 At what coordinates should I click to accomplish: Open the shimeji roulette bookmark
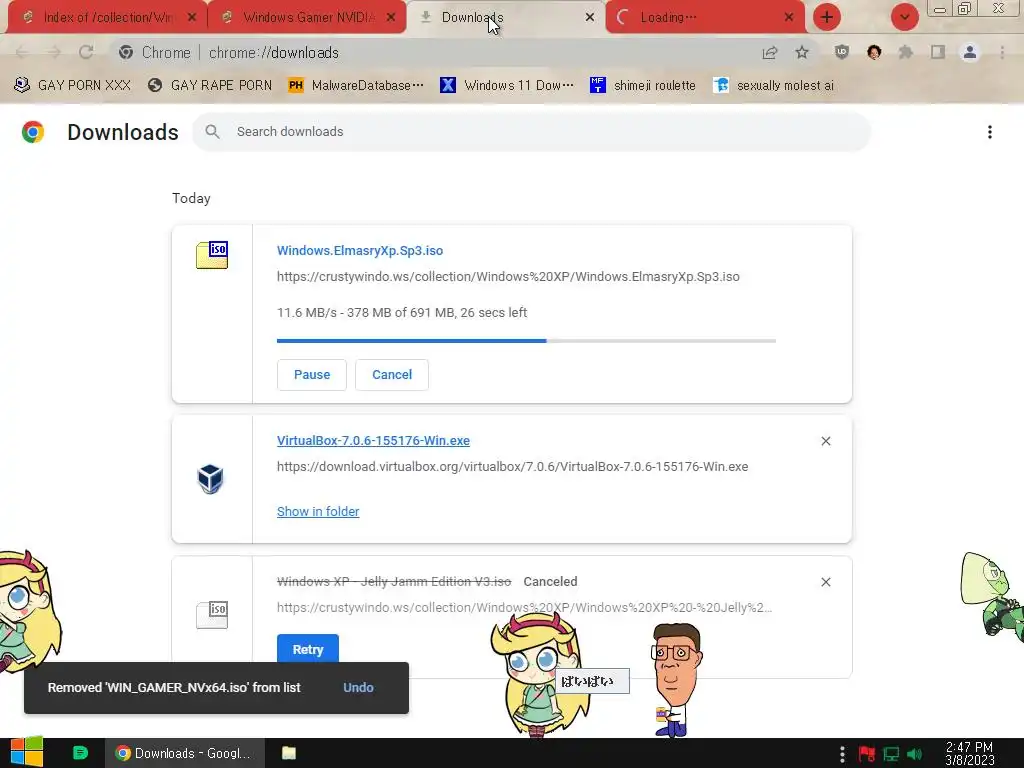pyautogui.click(x=643, y=85)
